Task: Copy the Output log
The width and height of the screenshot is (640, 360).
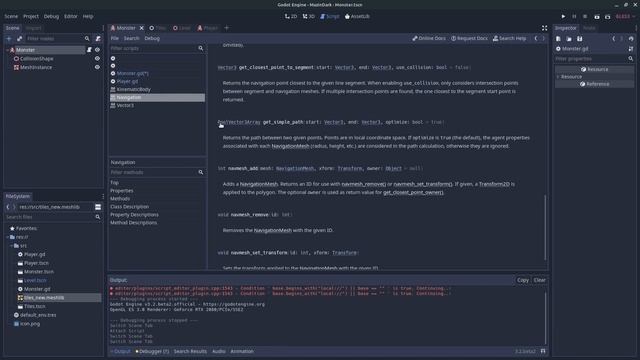Action: [x=523, y=280]
